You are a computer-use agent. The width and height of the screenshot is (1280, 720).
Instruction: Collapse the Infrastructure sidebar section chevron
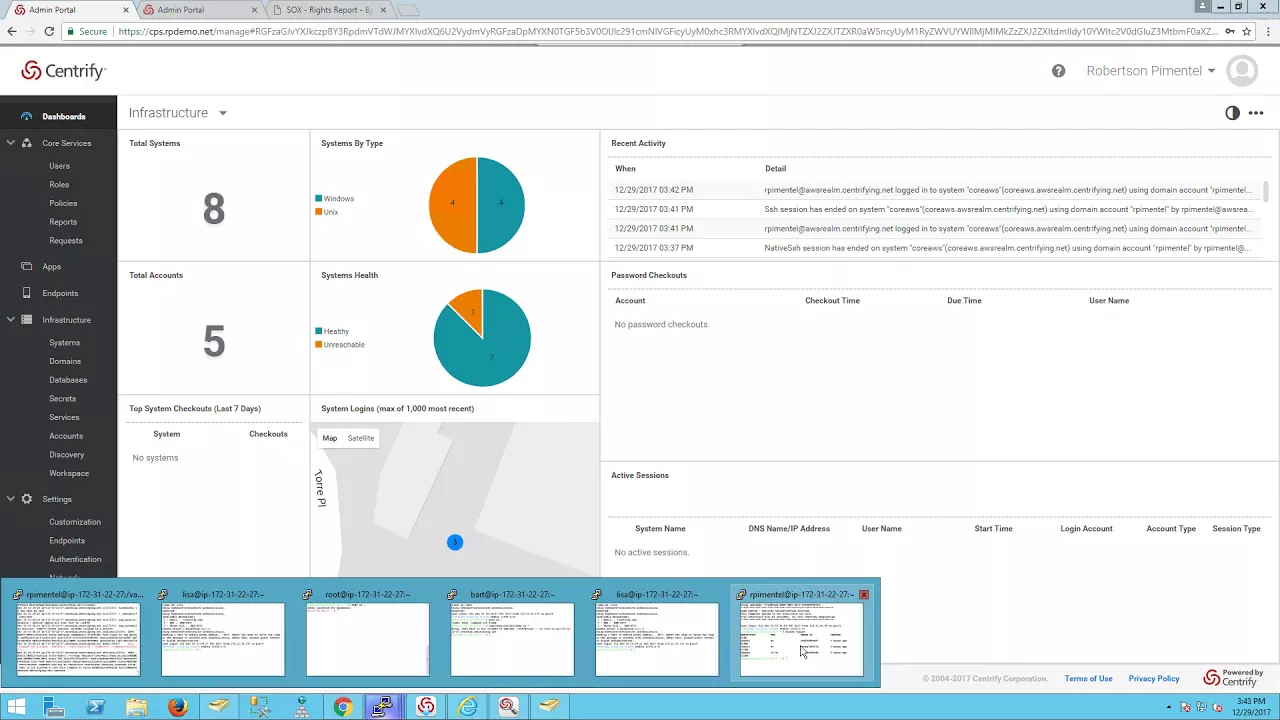pyautogui.click(x=11, y=319)
